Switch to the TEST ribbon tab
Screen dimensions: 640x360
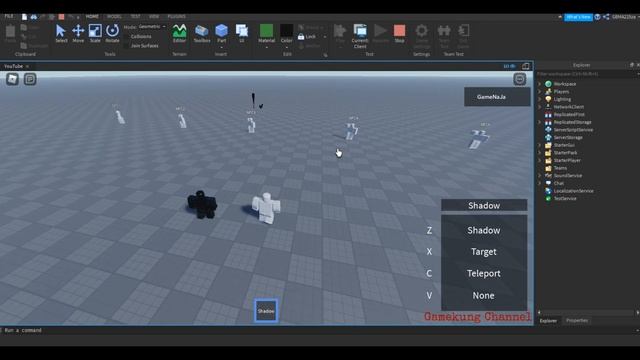(x=136, y=16)
